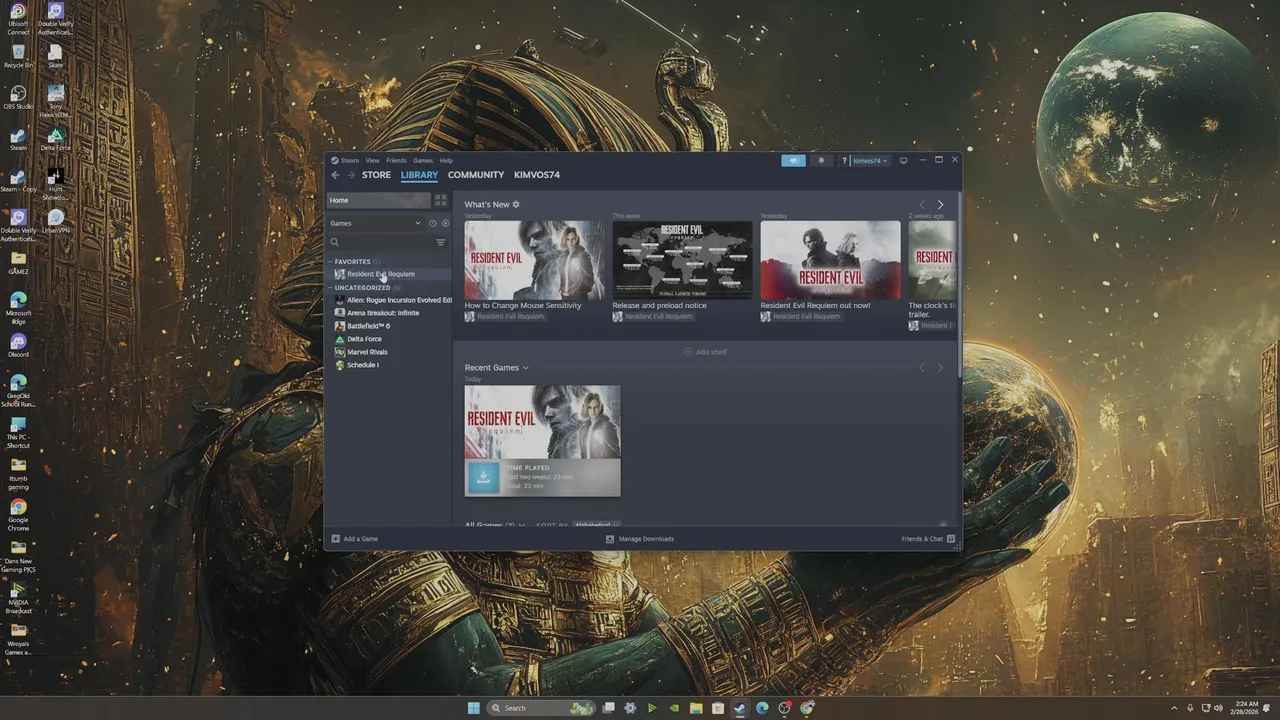Open Settings gear in taskbar
The height and width of the screenshot is (720, 1280).
coord(630,708)
